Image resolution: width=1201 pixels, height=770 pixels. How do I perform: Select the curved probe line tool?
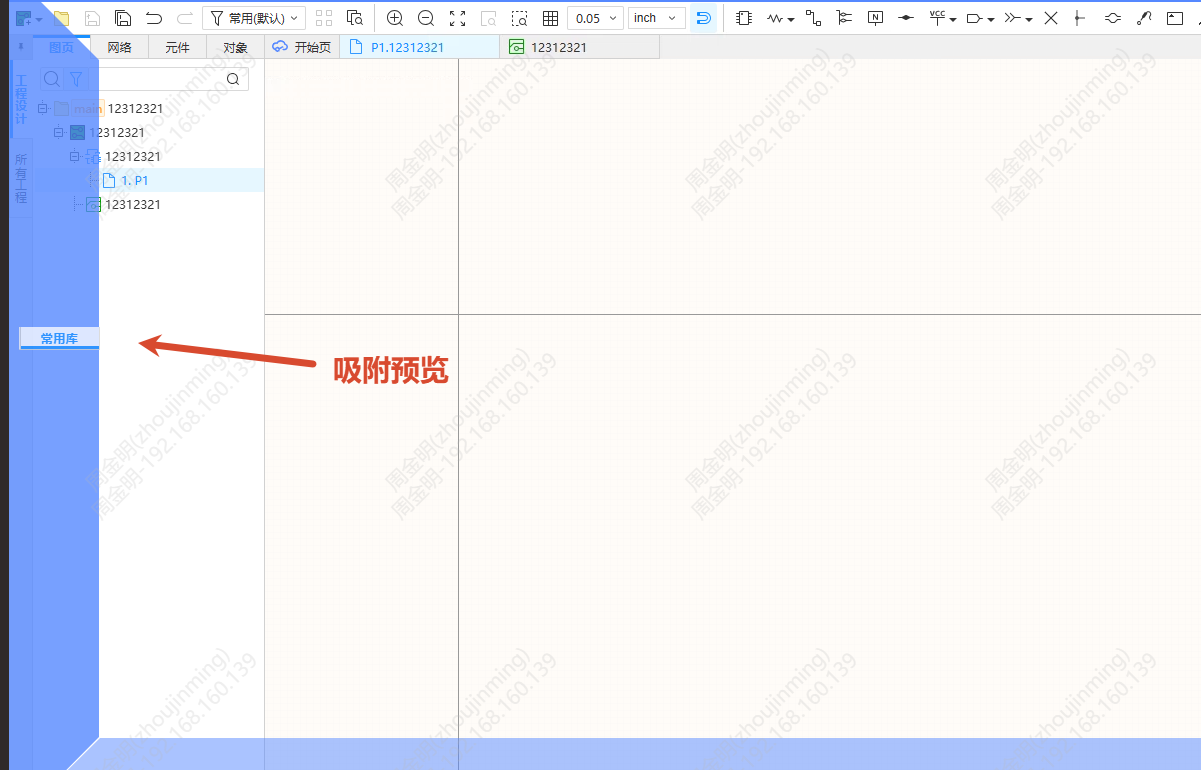[1144, 18]
